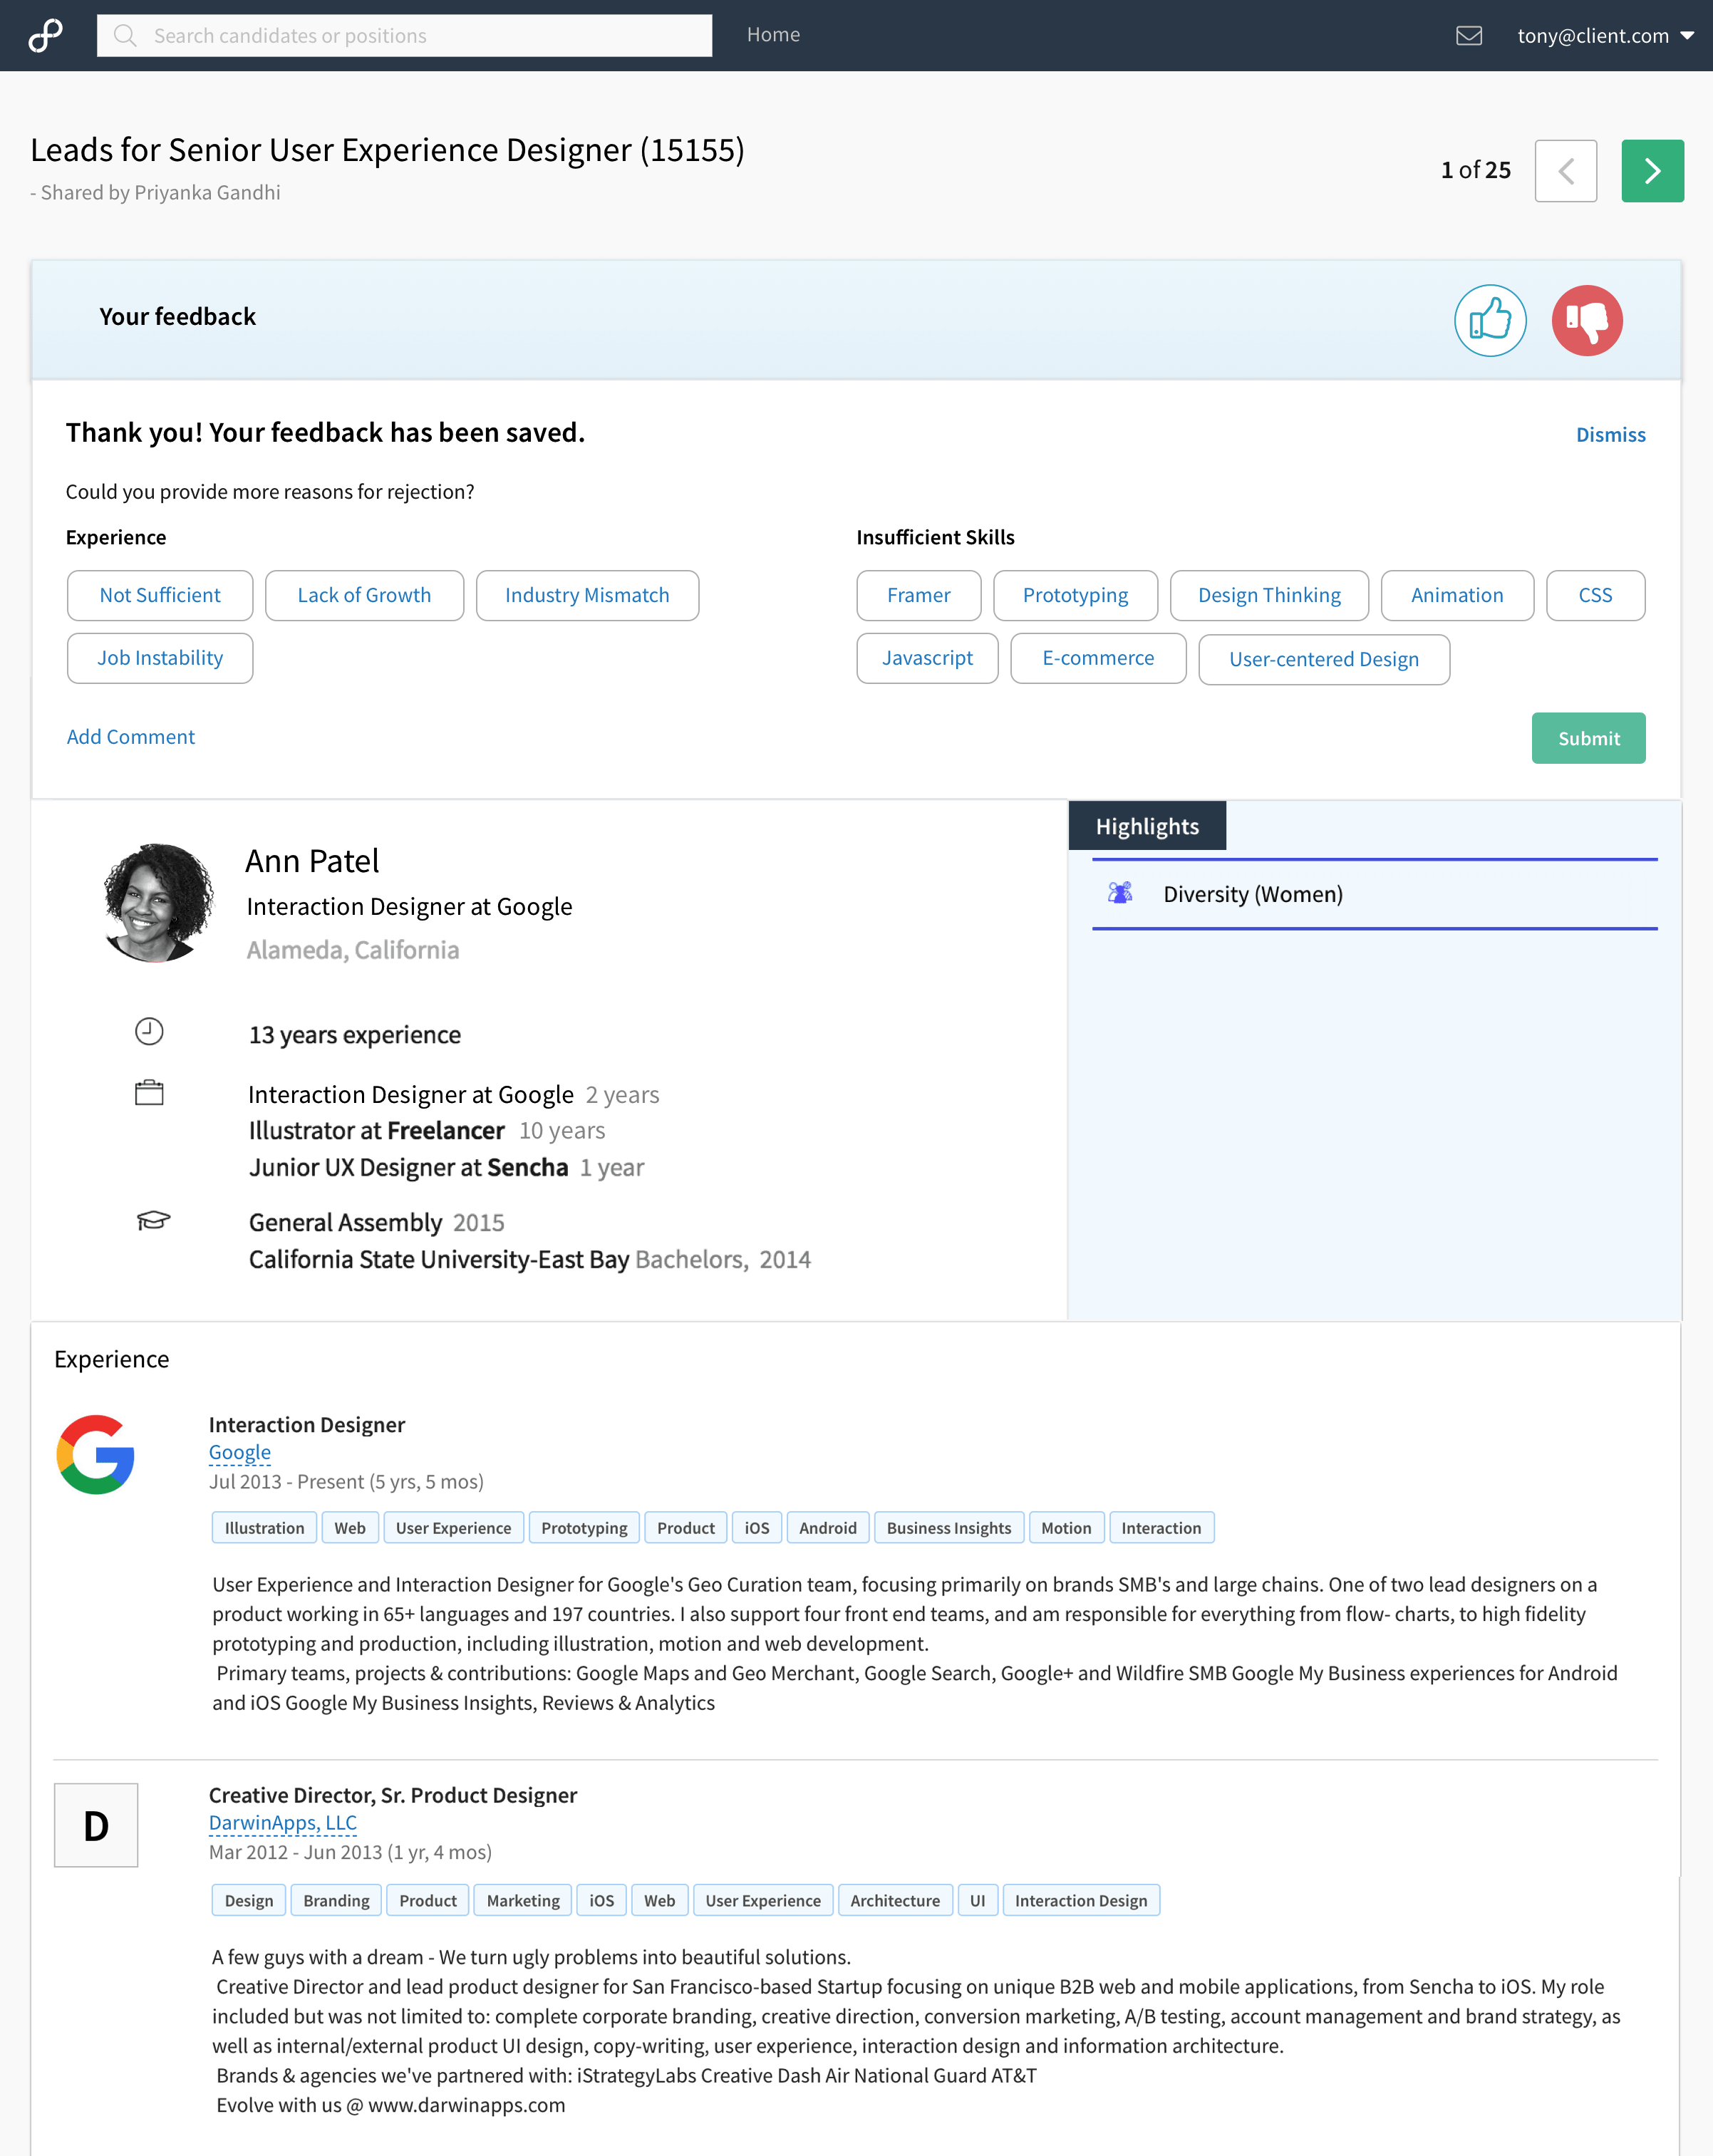Image resolution: width=1713 pixels, height=2156 pixels.
Task: Click the app logo in the header
Action: pyautogui.click(x=46, y=35)
